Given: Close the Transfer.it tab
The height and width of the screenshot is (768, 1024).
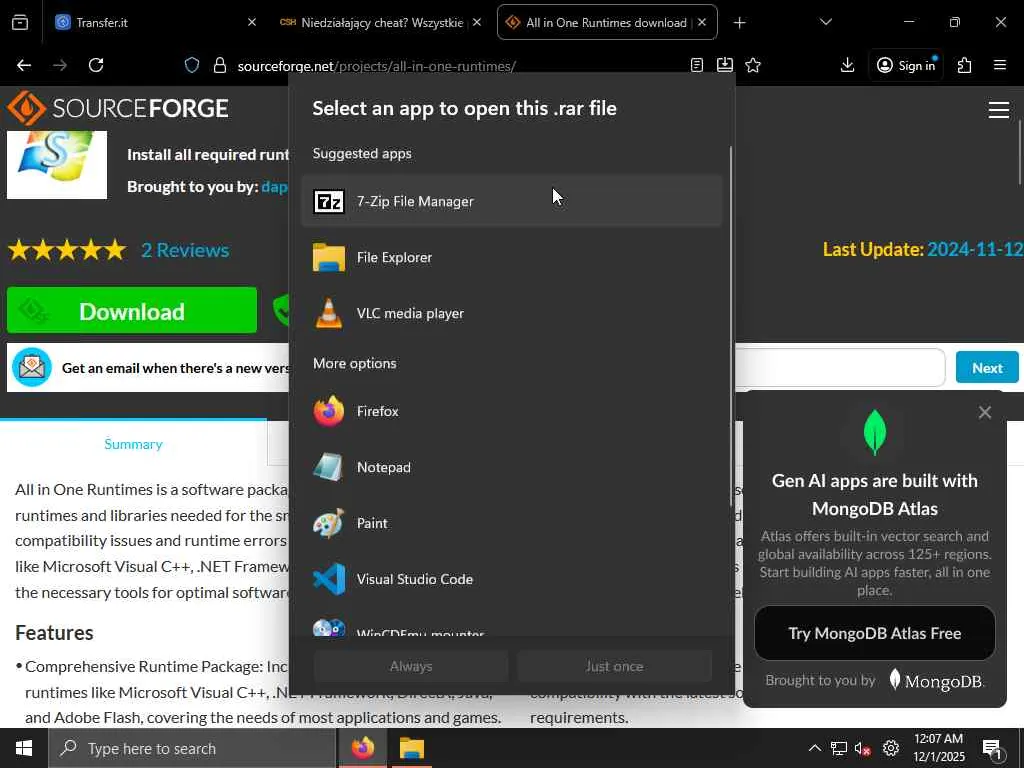Looking at the screenshot, I should coord(252,22).
